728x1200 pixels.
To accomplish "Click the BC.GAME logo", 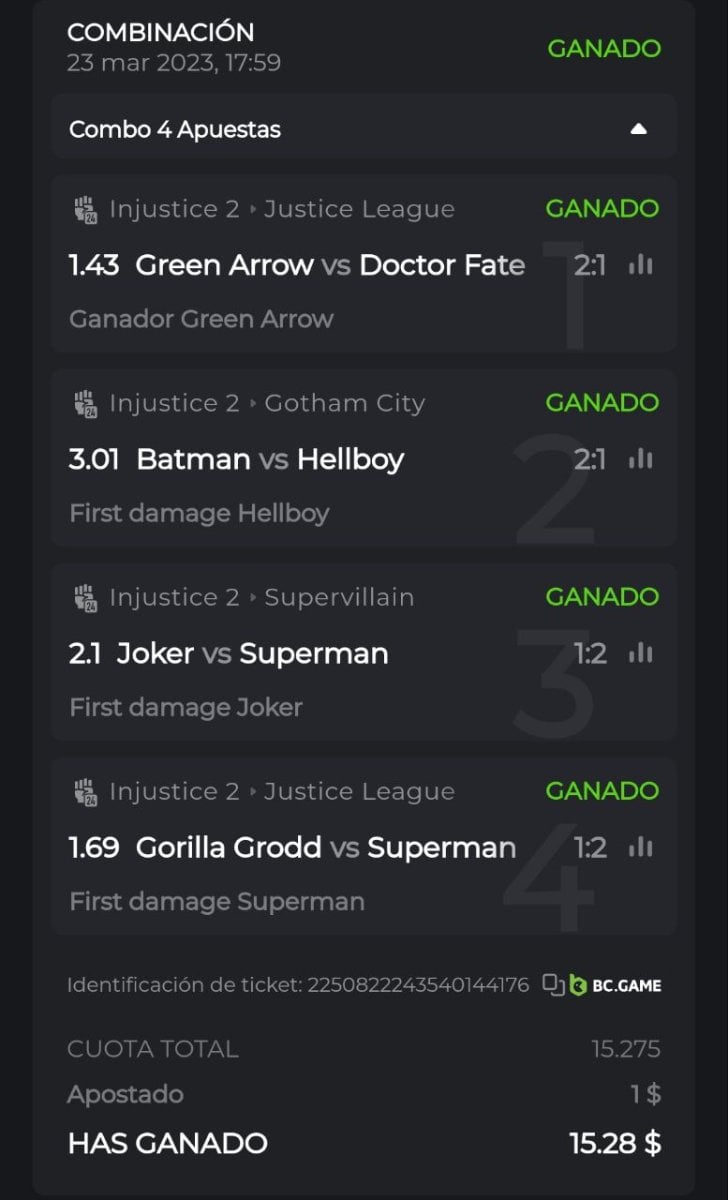I will click(x=616, y=985).
